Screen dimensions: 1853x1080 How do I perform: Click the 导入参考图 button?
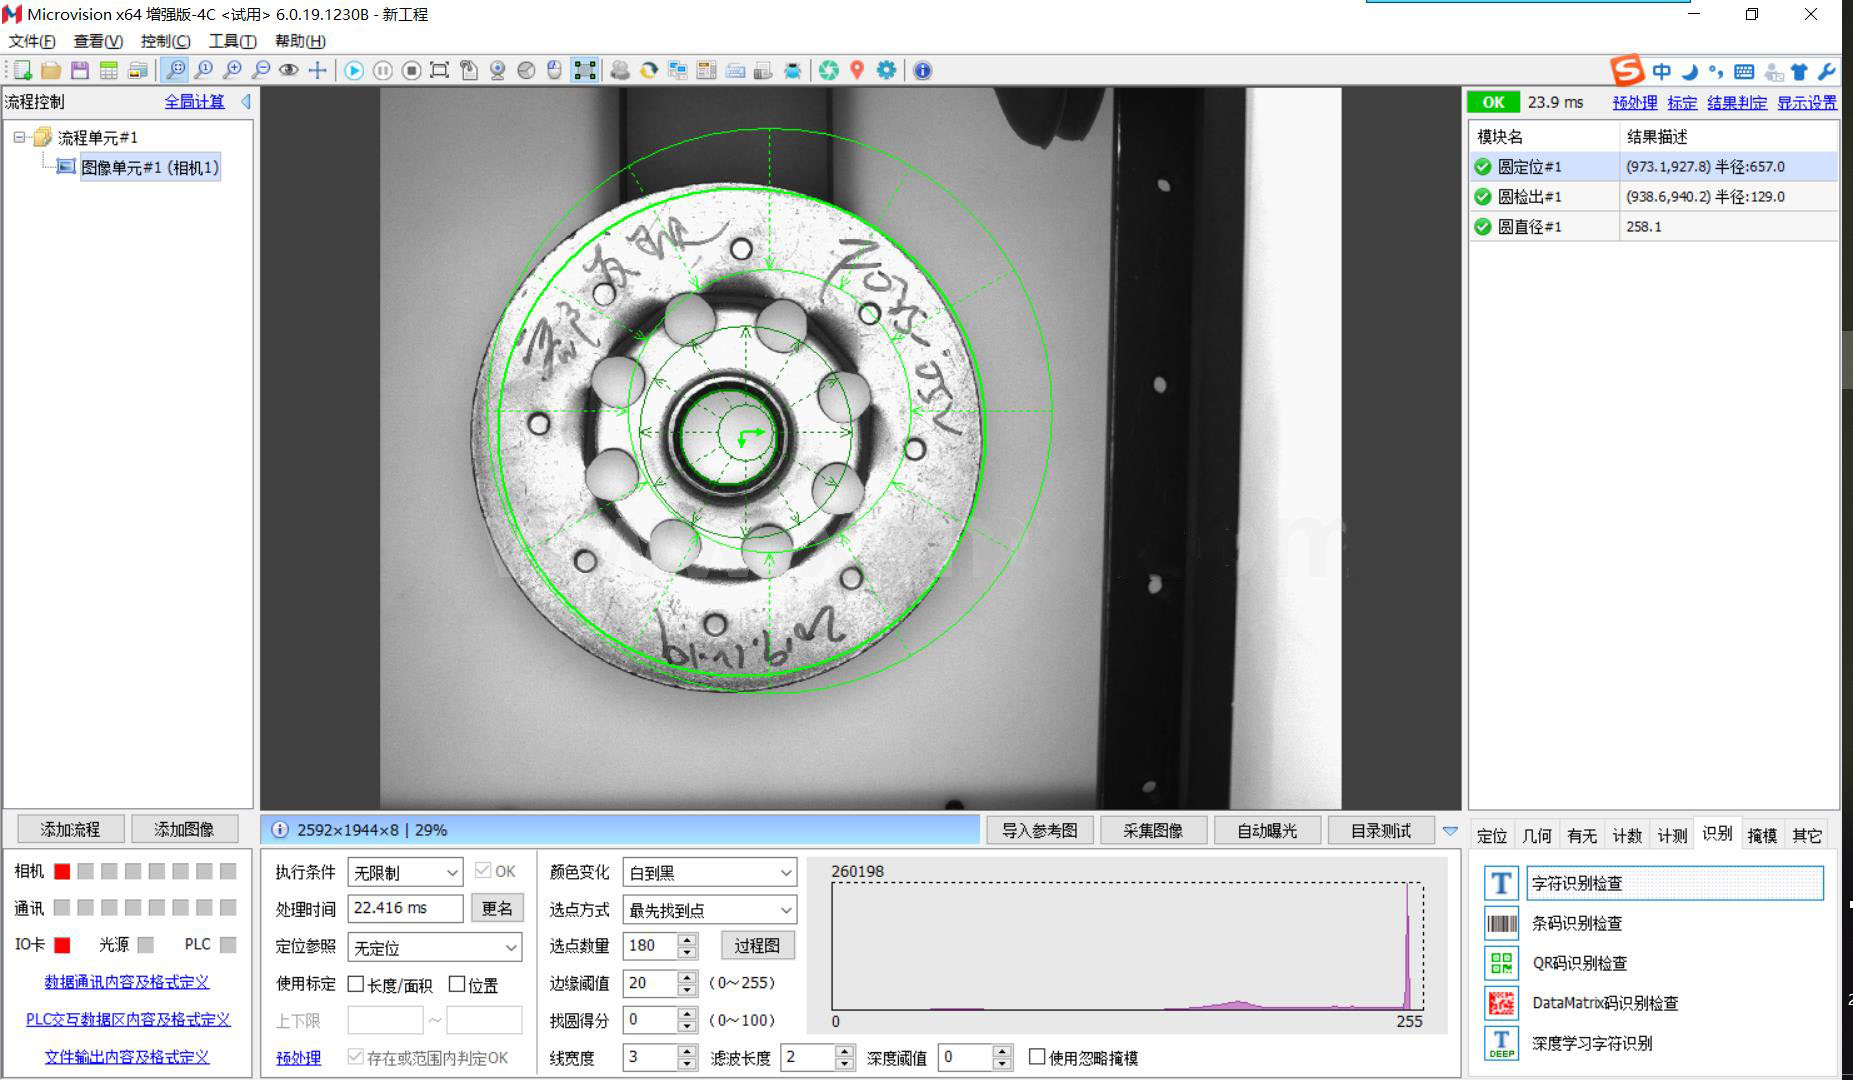[x=1039, y=830]
